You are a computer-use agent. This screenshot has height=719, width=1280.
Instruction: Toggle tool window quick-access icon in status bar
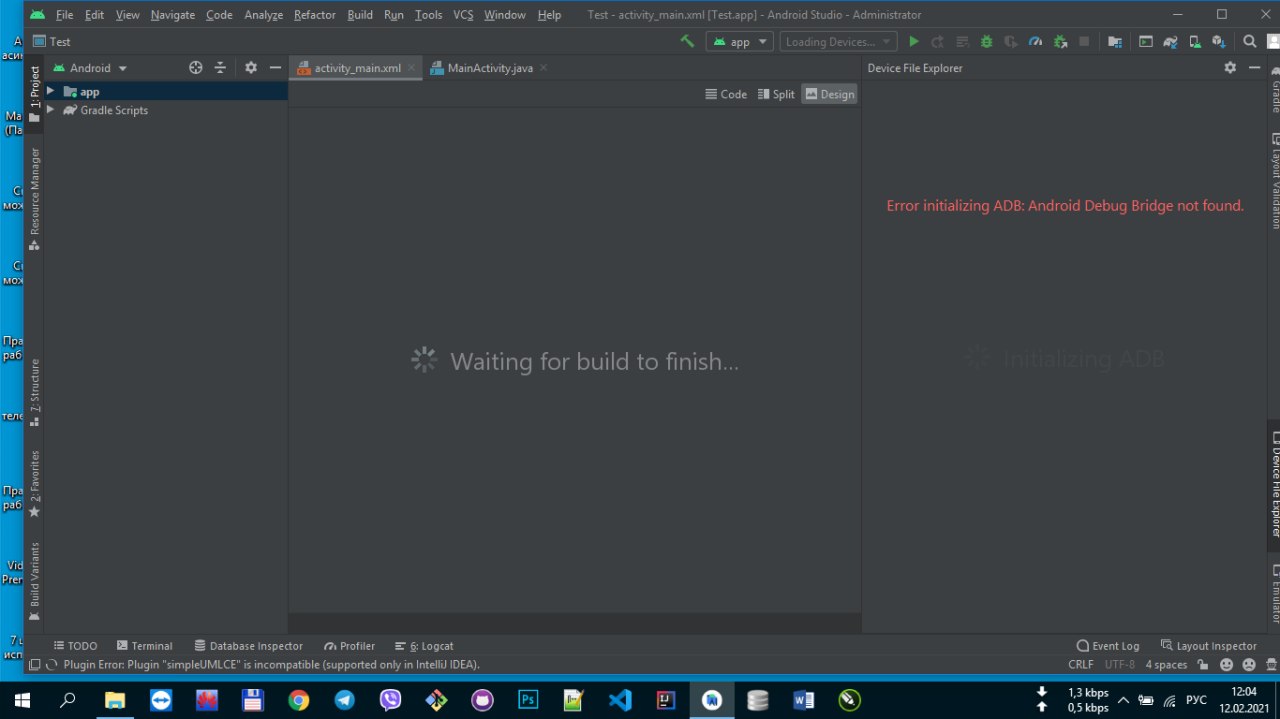[x=34, y=664]
